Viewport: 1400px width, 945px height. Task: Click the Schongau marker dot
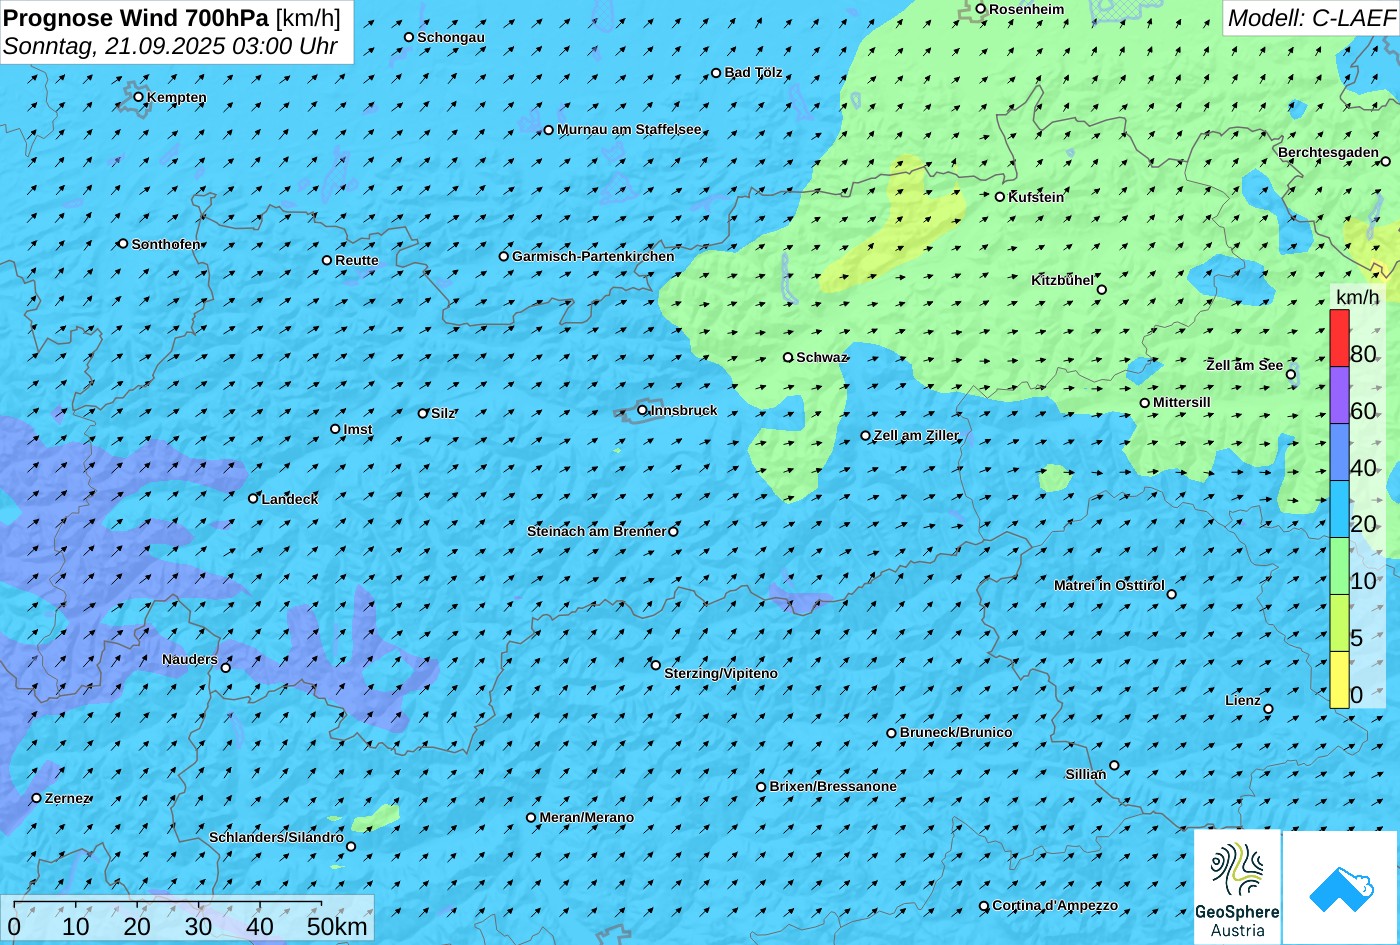point(408,37)
